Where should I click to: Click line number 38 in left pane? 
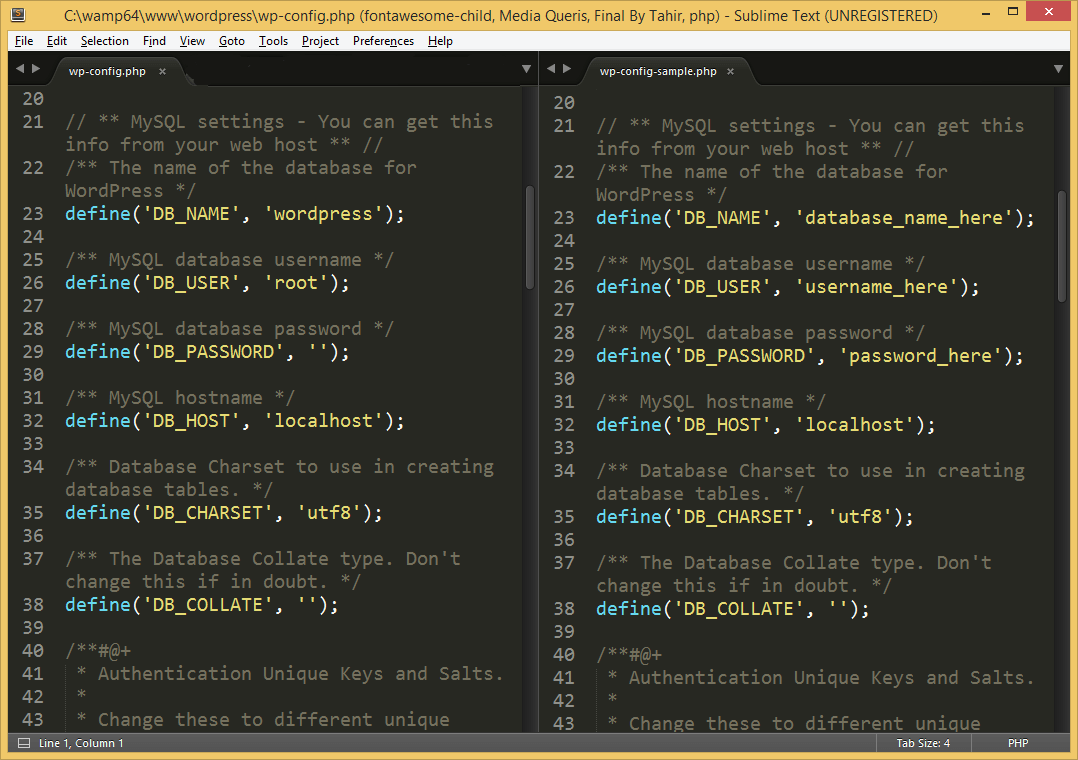33,605
